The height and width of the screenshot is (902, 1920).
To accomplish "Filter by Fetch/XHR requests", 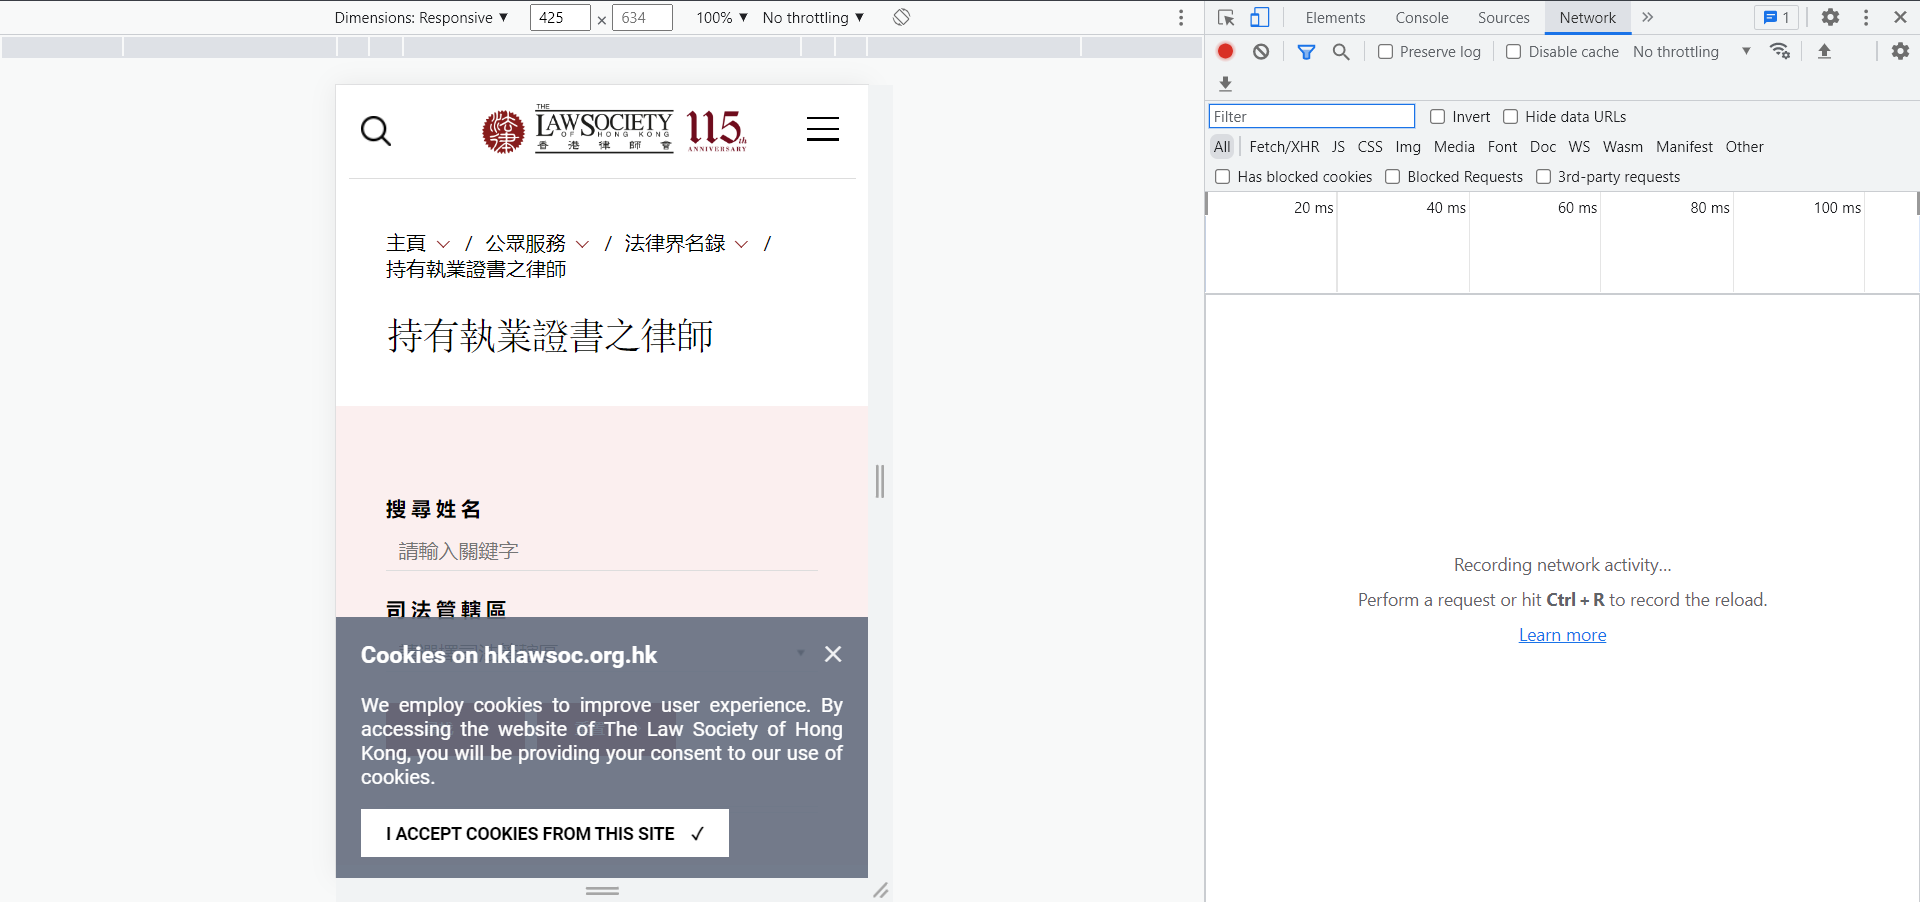I will coord(1284,146).
